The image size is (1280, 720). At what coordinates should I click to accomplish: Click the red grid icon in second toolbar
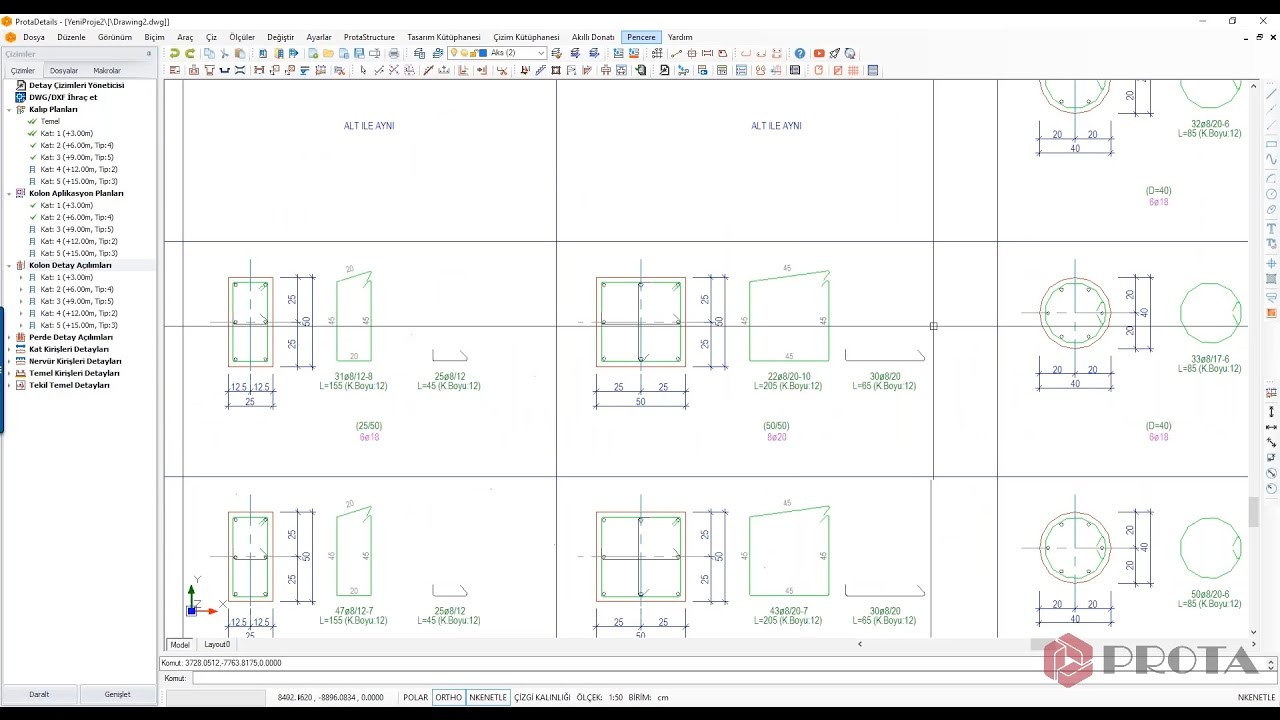tap(853, 70)
